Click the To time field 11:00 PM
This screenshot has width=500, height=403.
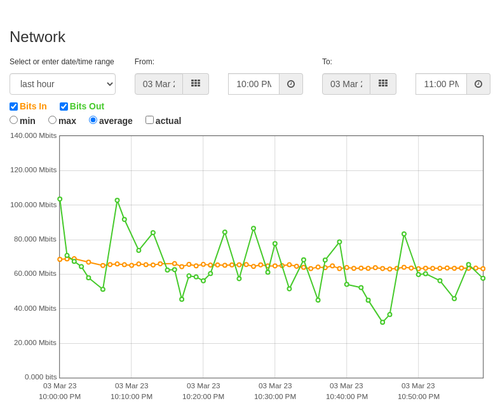[441, 84]
